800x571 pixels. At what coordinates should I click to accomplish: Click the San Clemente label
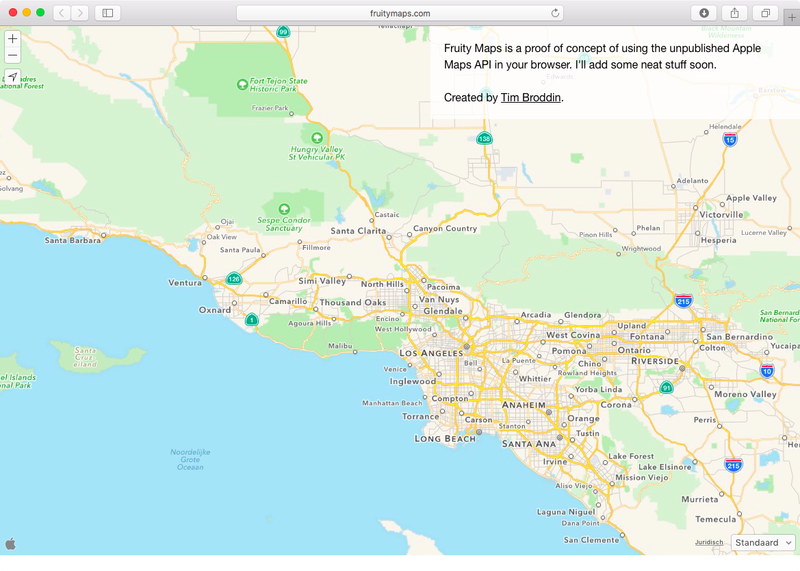pos(591,539)
